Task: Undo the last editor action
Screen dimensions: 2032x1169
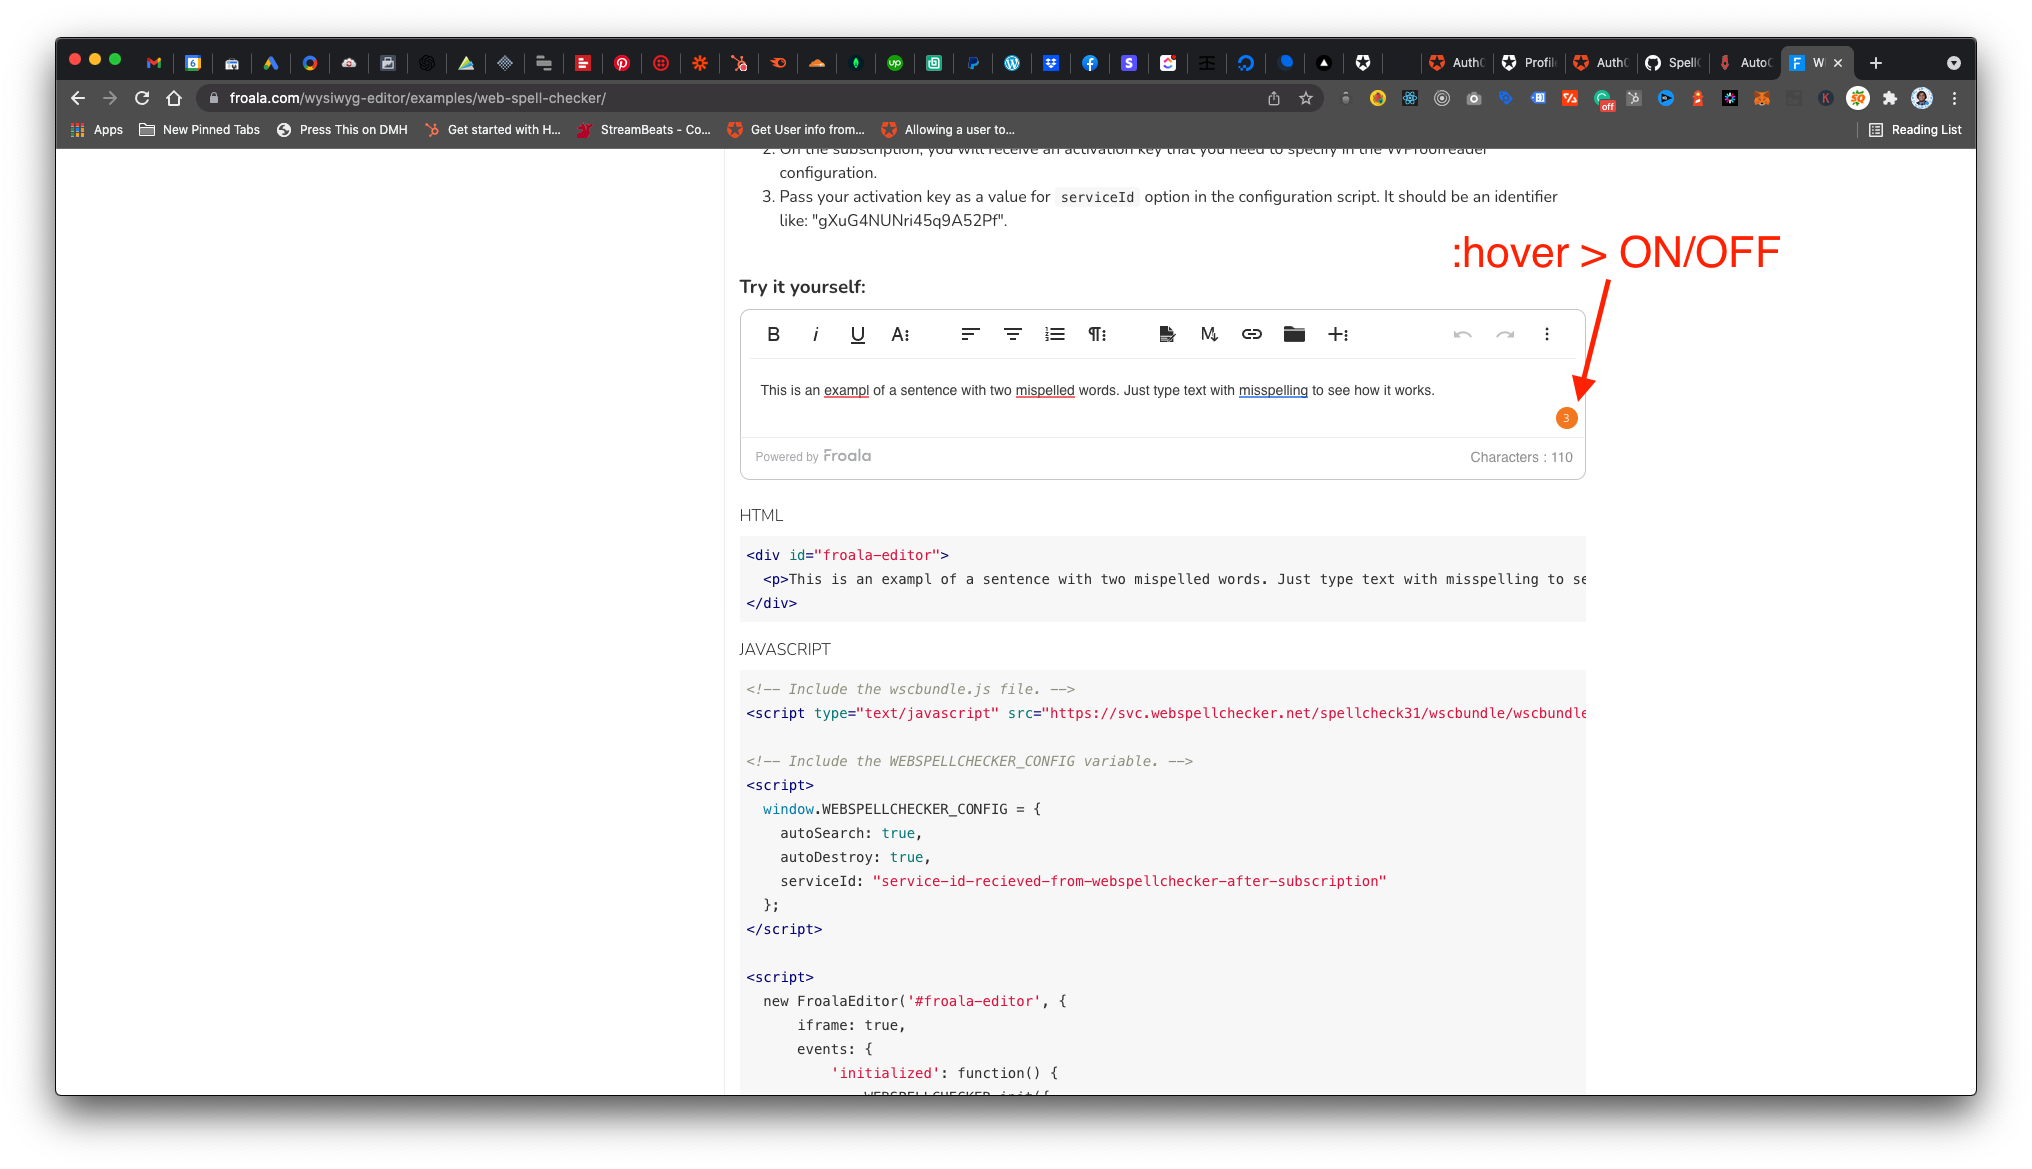Action: click(x=1461, y=334)
